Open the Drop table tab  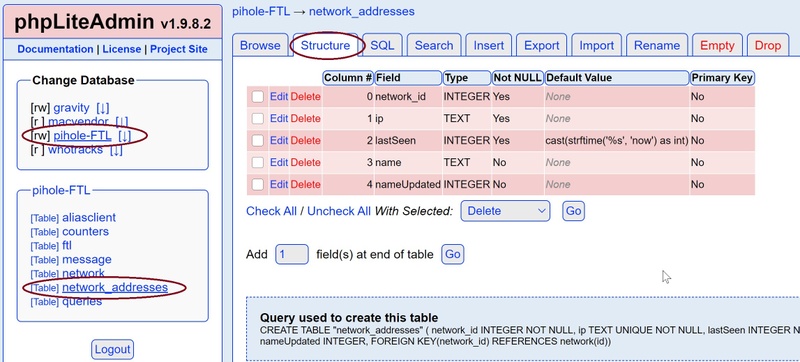tap(768, 45)
